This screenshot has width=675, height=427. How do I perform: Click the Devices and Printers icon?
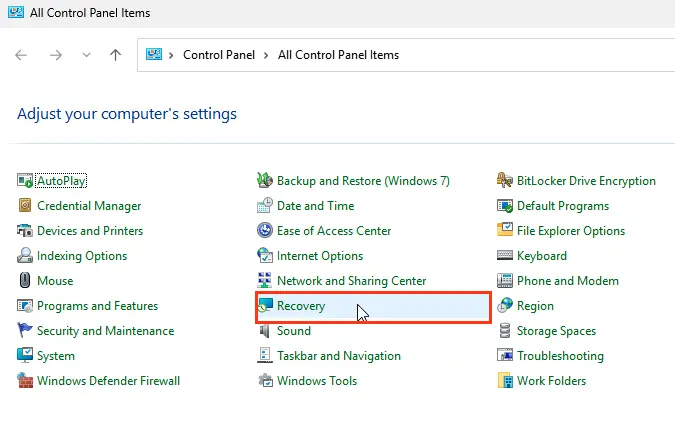26,231
